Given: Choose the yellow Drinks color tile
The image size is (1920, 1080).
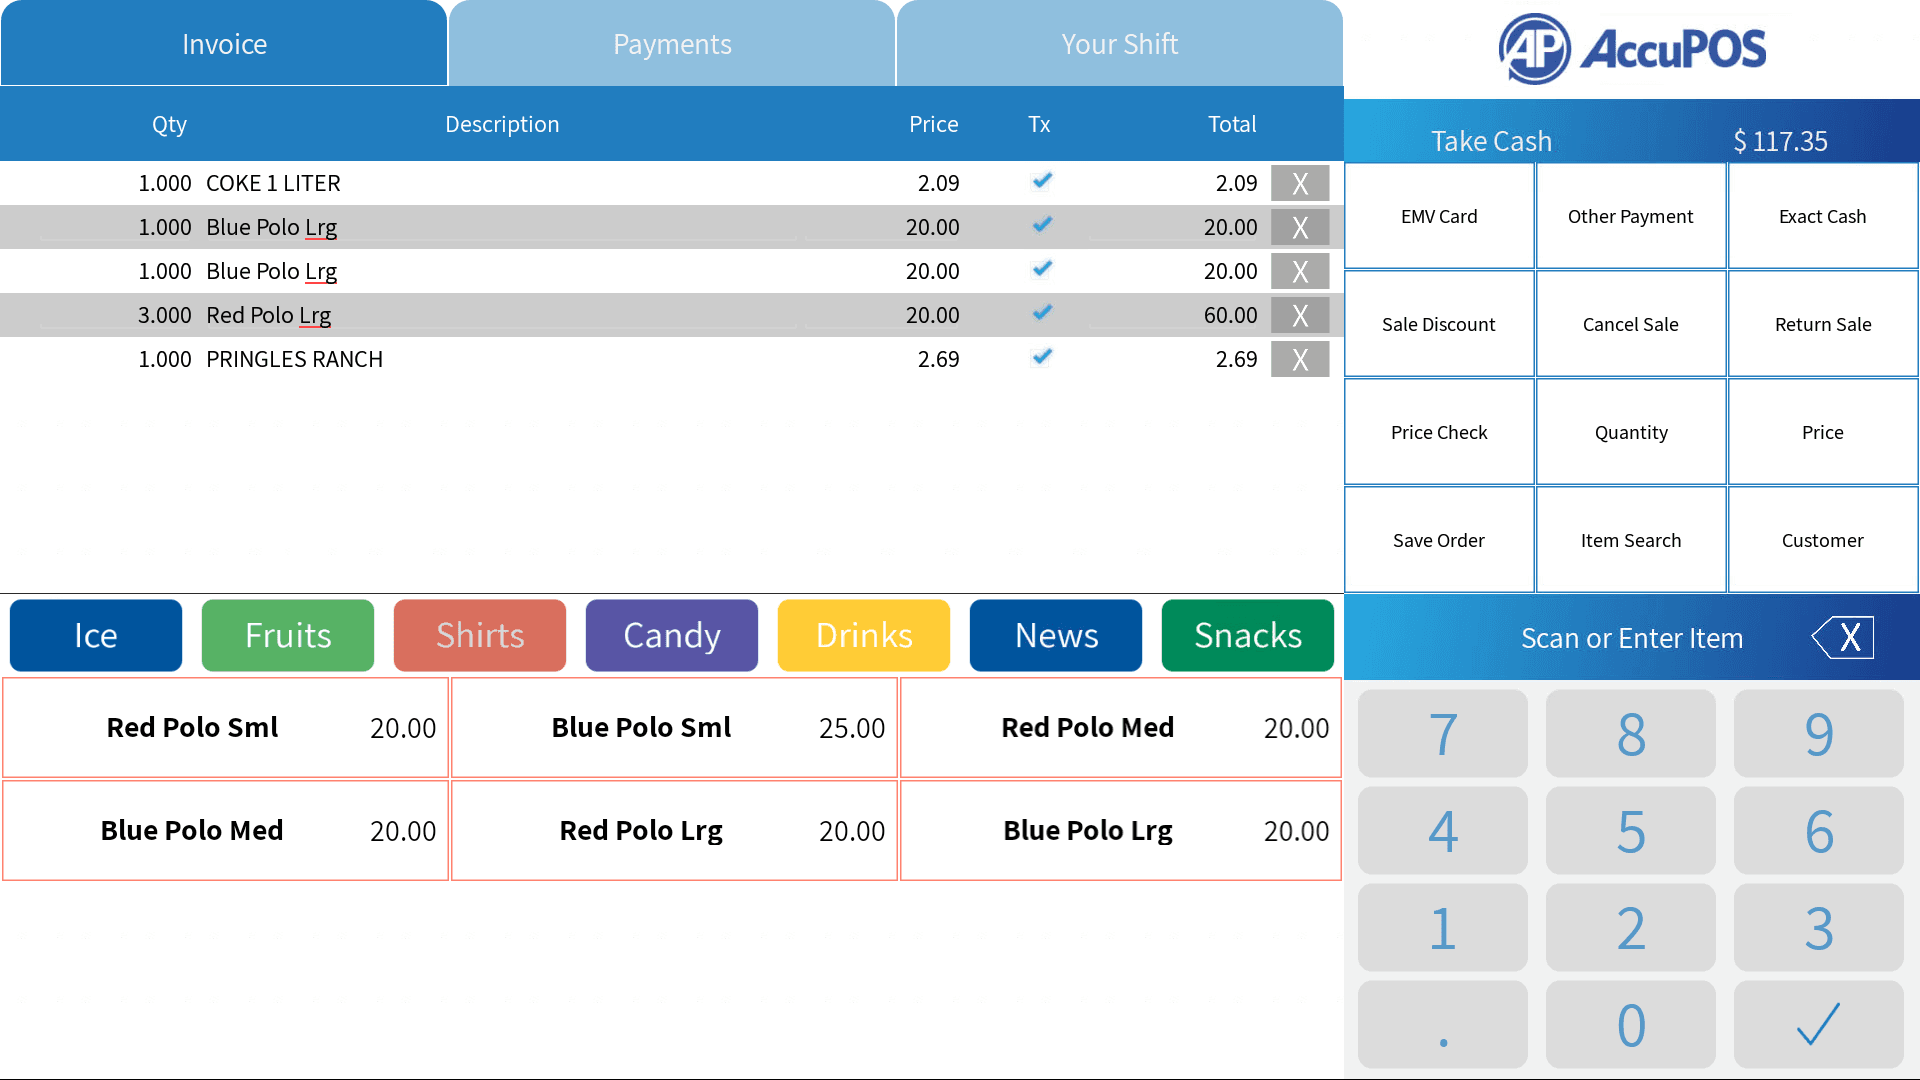Looking at the screenshot, I should click(864, 635).
